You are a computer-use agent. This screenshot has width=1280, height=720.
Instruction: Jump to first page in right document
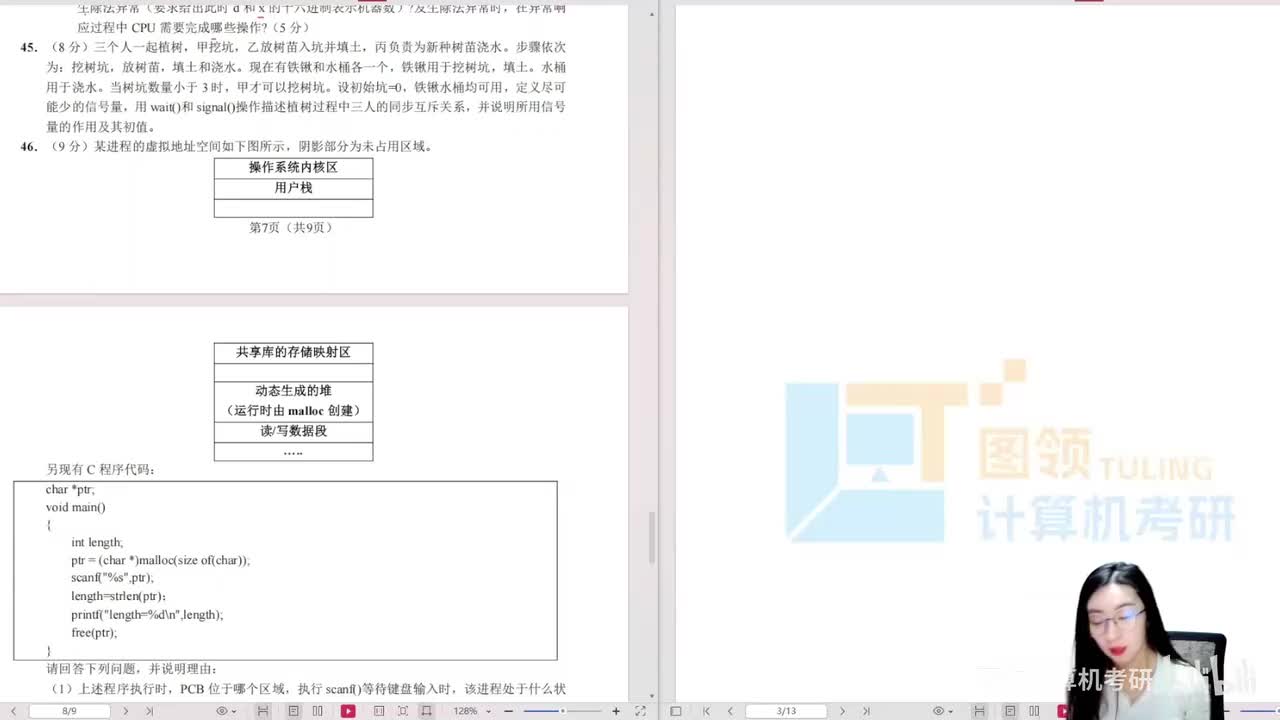[x=706, y=711]
